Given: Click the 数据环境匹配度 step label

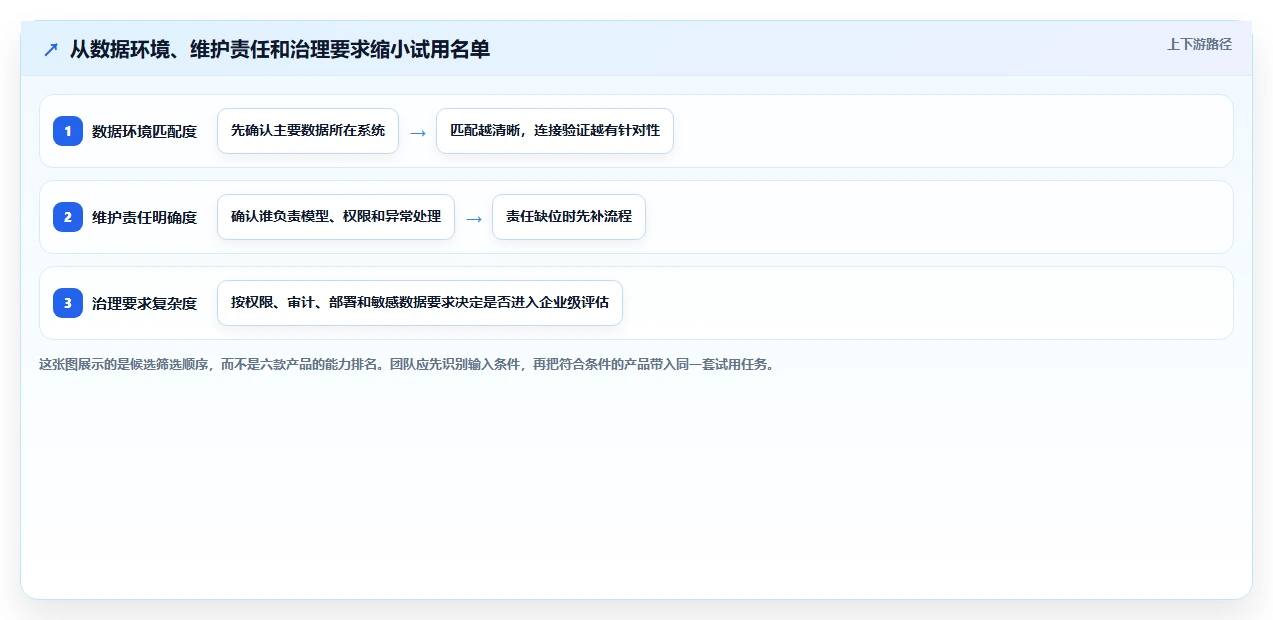Looking at the screenshot, I should tap(144, 131).
